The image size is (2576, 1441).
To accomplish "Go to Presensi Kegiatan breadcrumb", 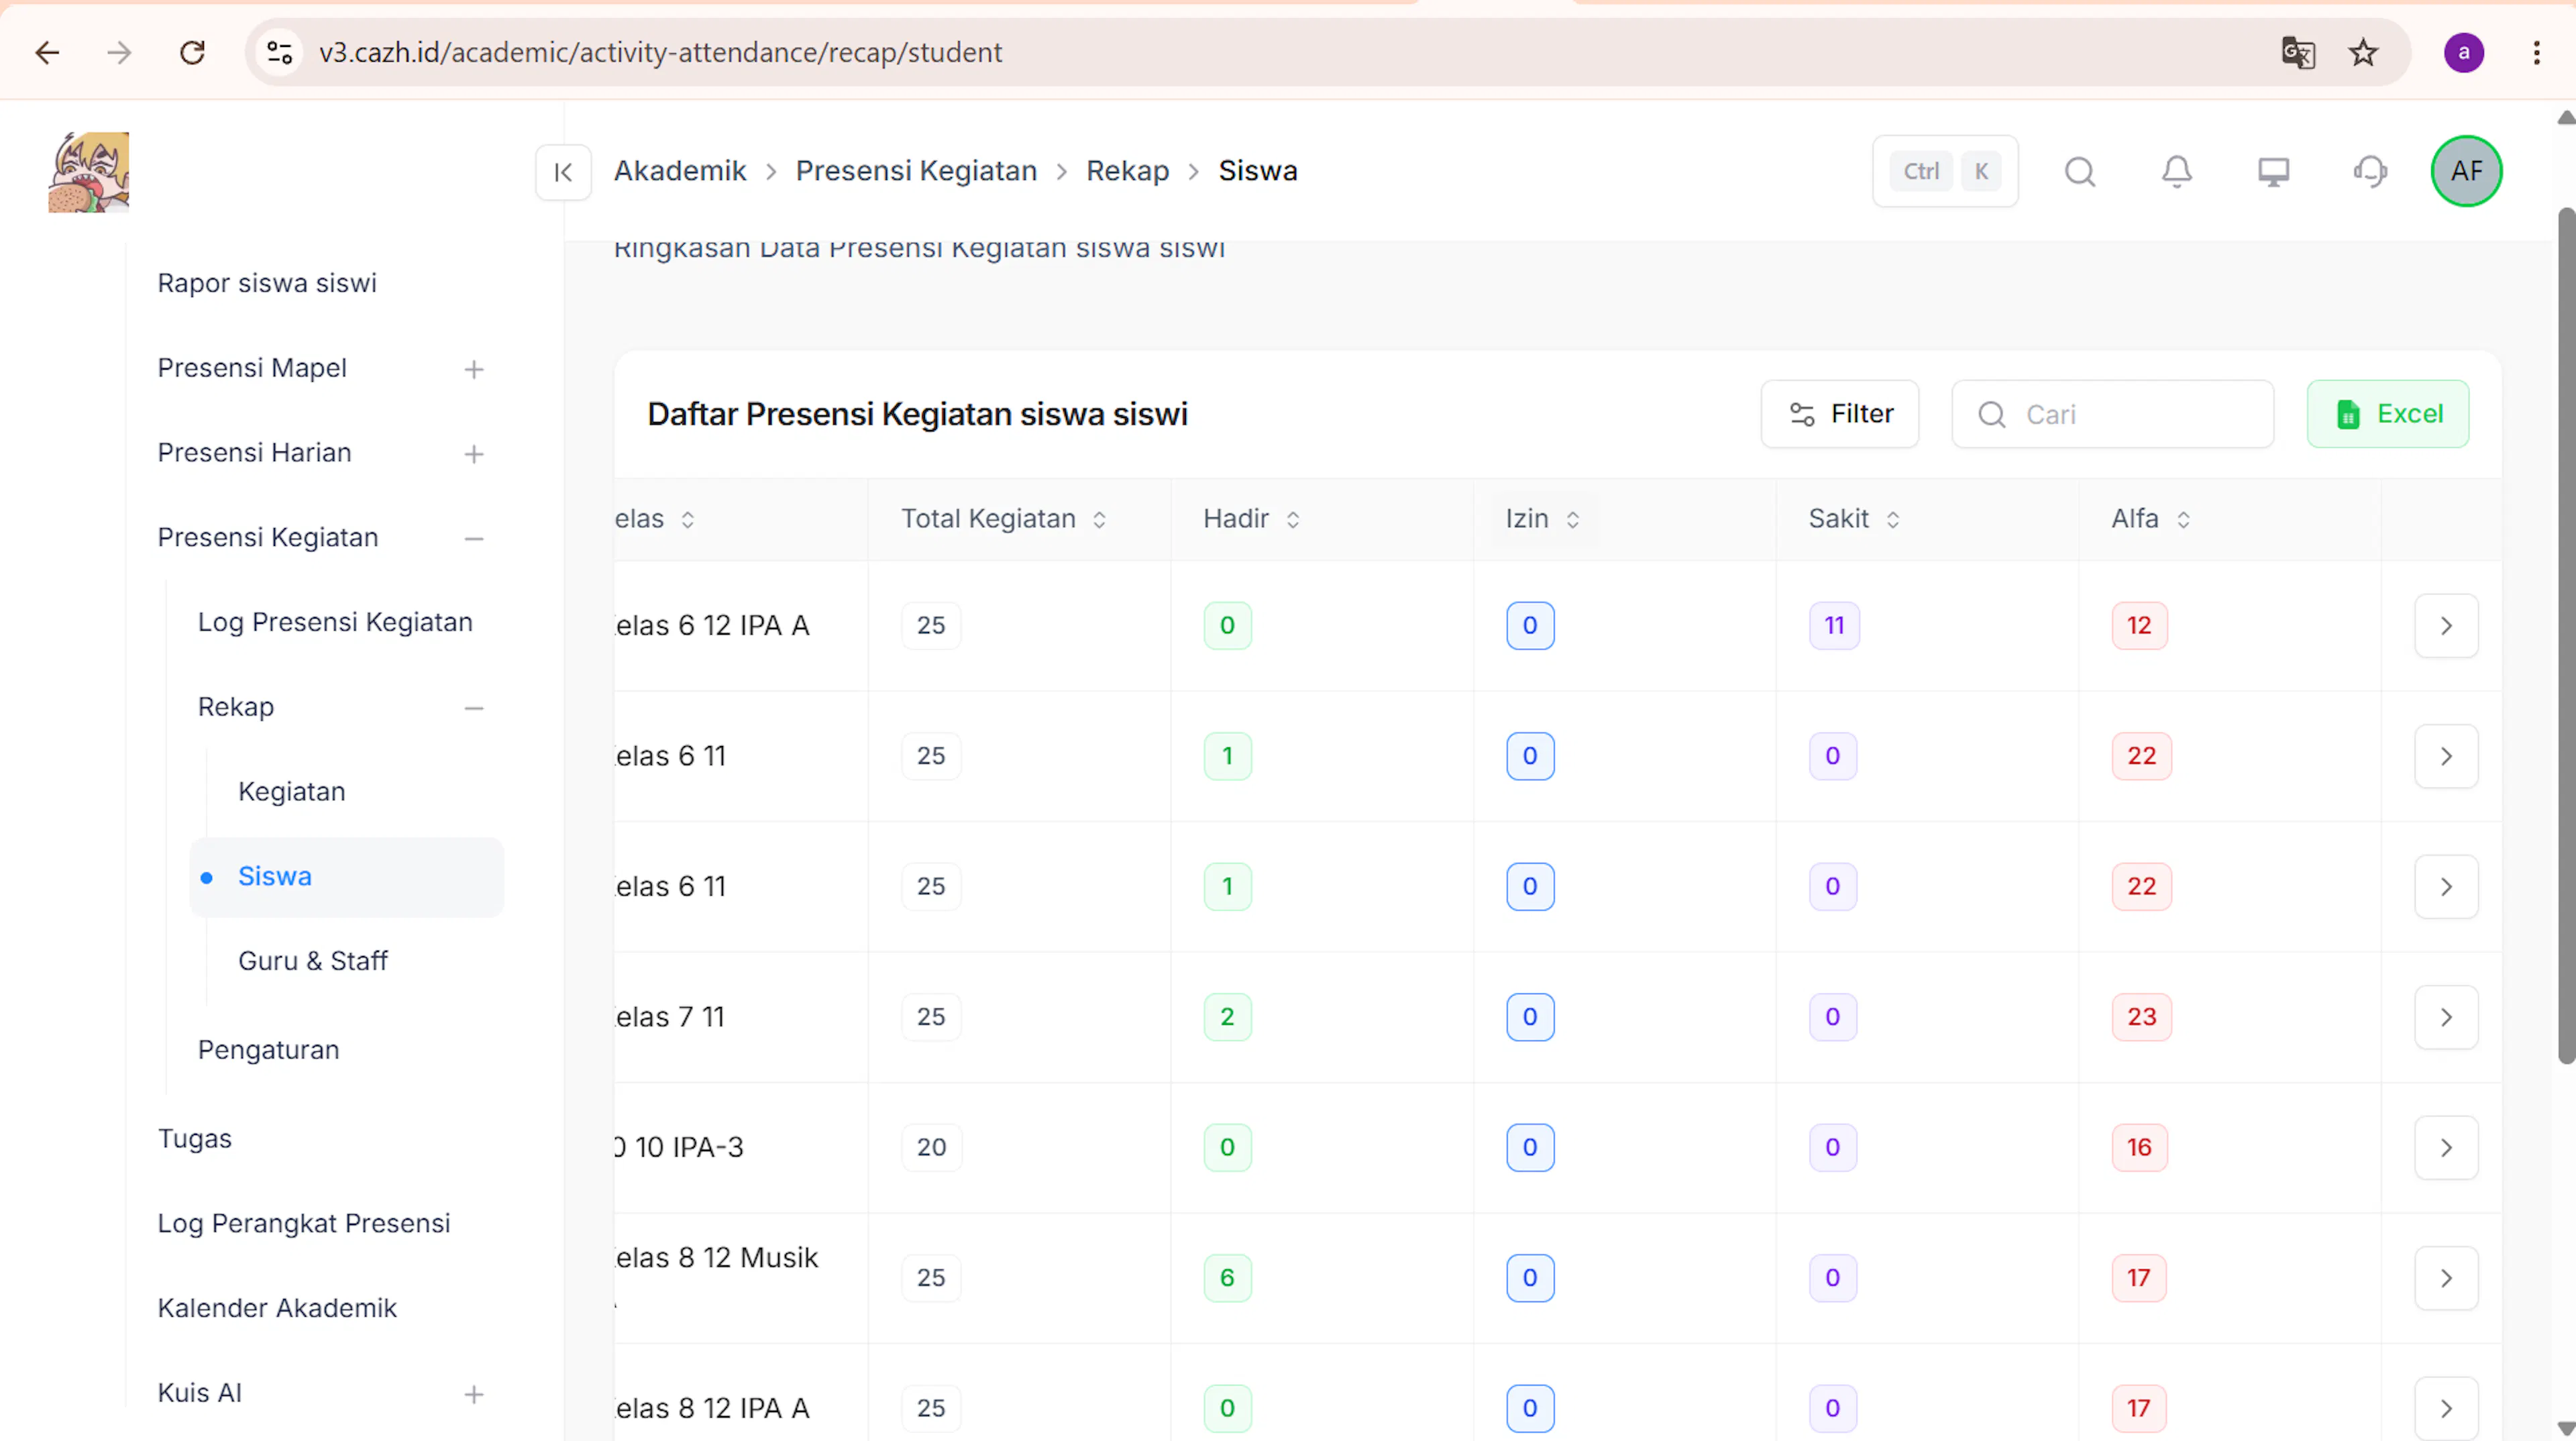I will (916, 171).
